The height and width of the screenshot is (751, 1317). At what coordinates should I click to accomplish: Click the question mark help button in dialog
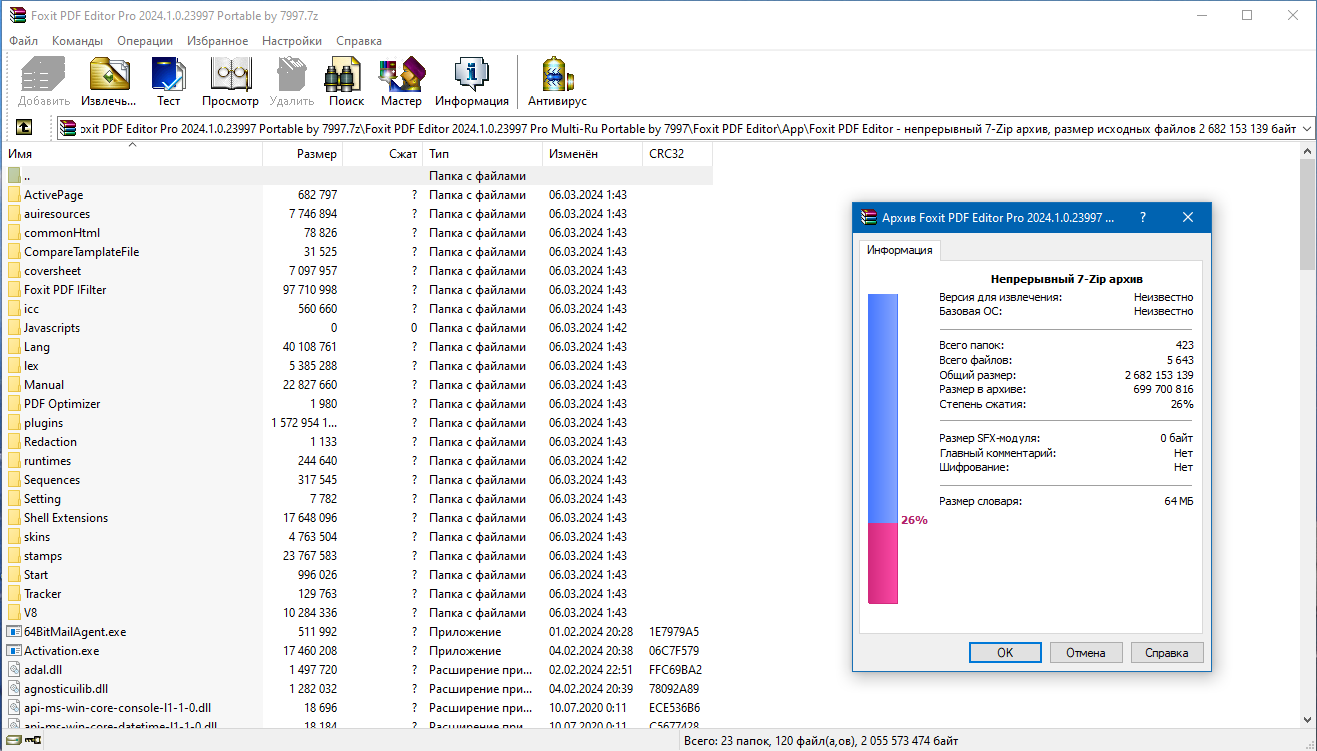click(1143, 218)
